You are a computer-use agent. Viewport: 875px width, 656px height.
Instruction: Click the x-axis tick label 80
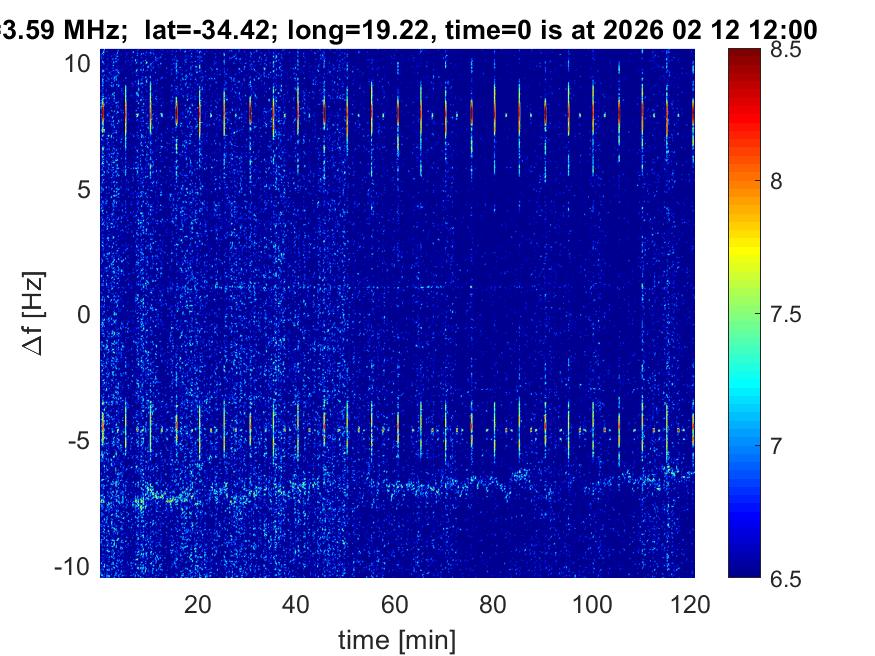click(x=494, y=603)
